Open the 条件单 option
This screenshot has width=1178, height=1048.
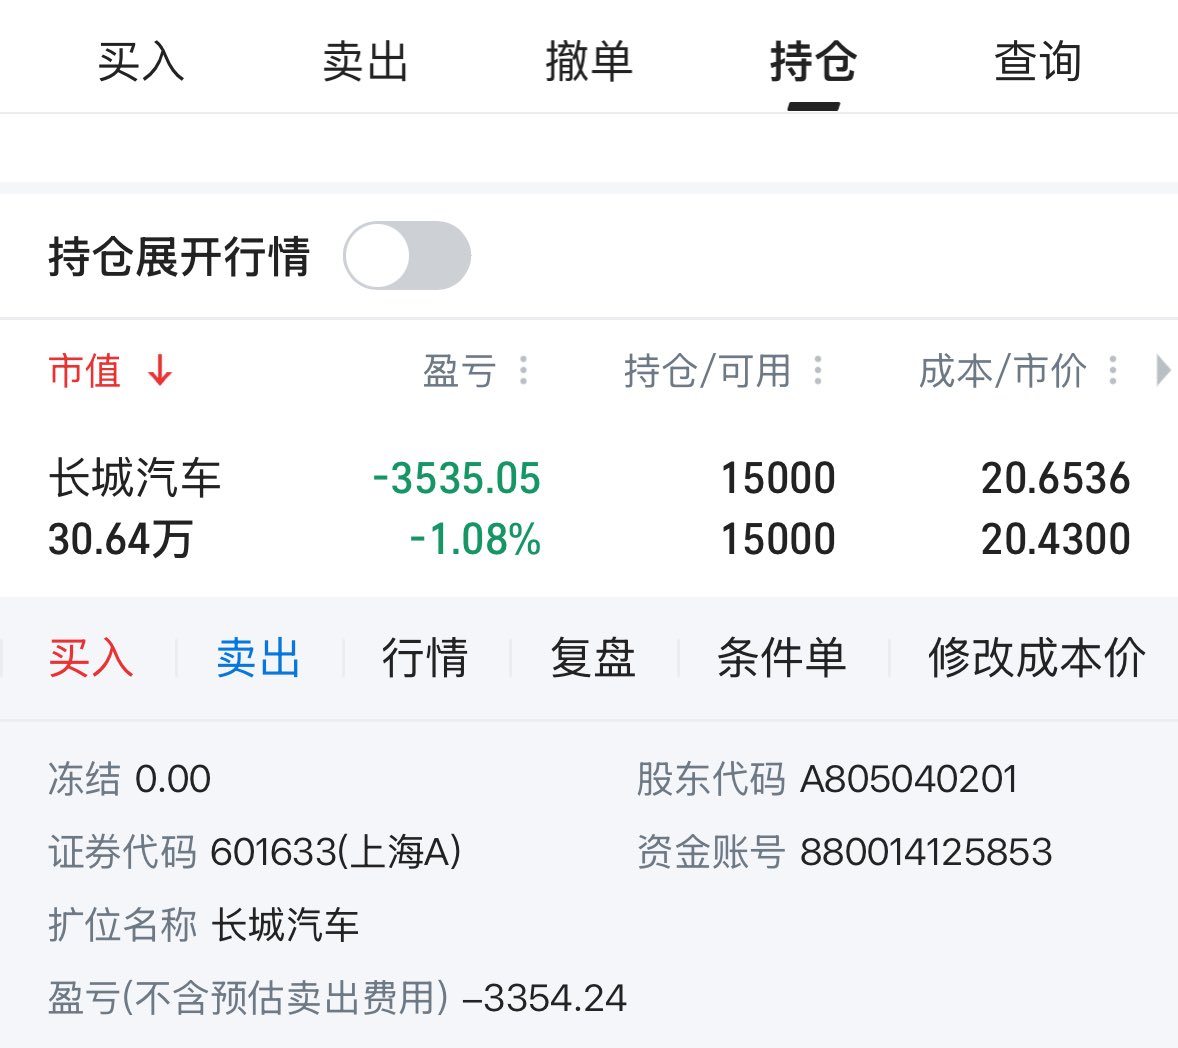coord(782,659)
